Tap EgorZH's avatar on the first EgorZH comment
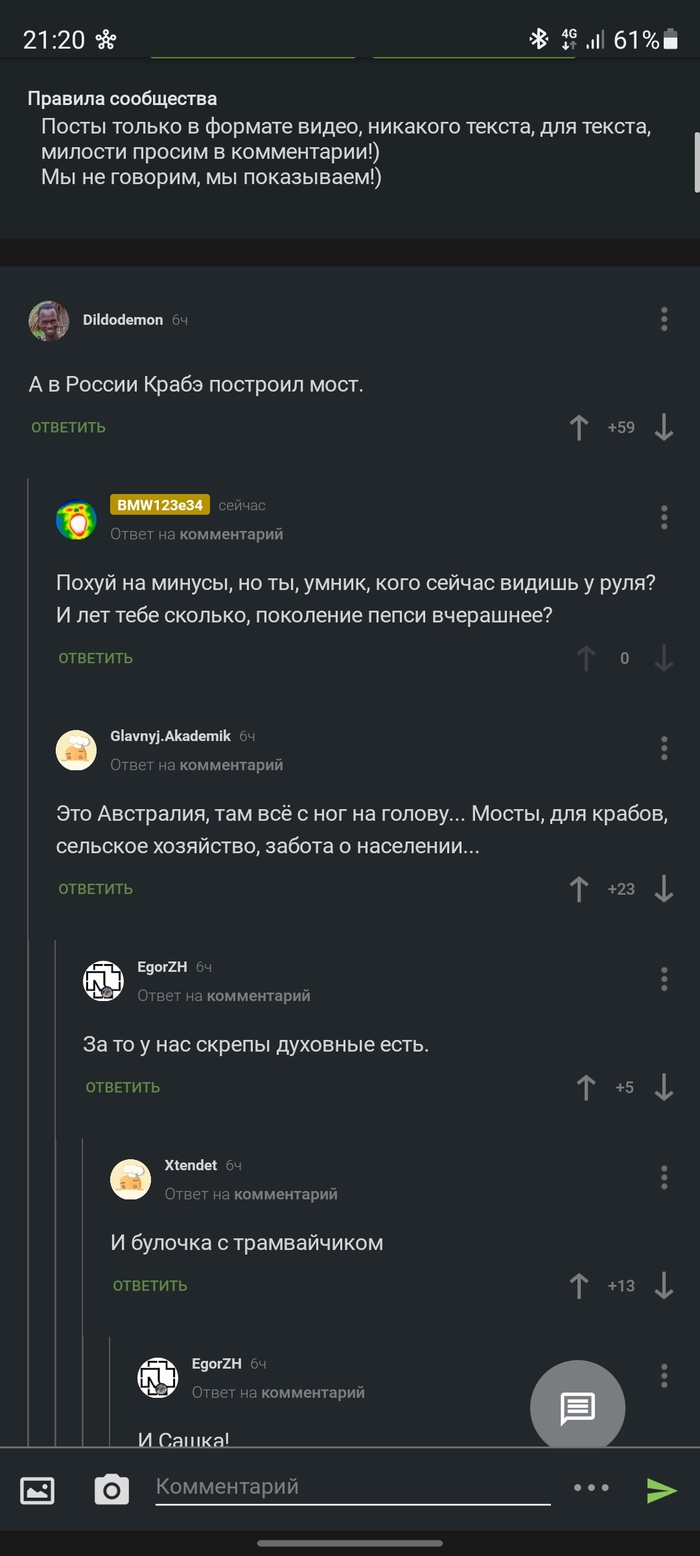Image resolution: width=700 pixels, height=1556 pixels. point(103,981)
